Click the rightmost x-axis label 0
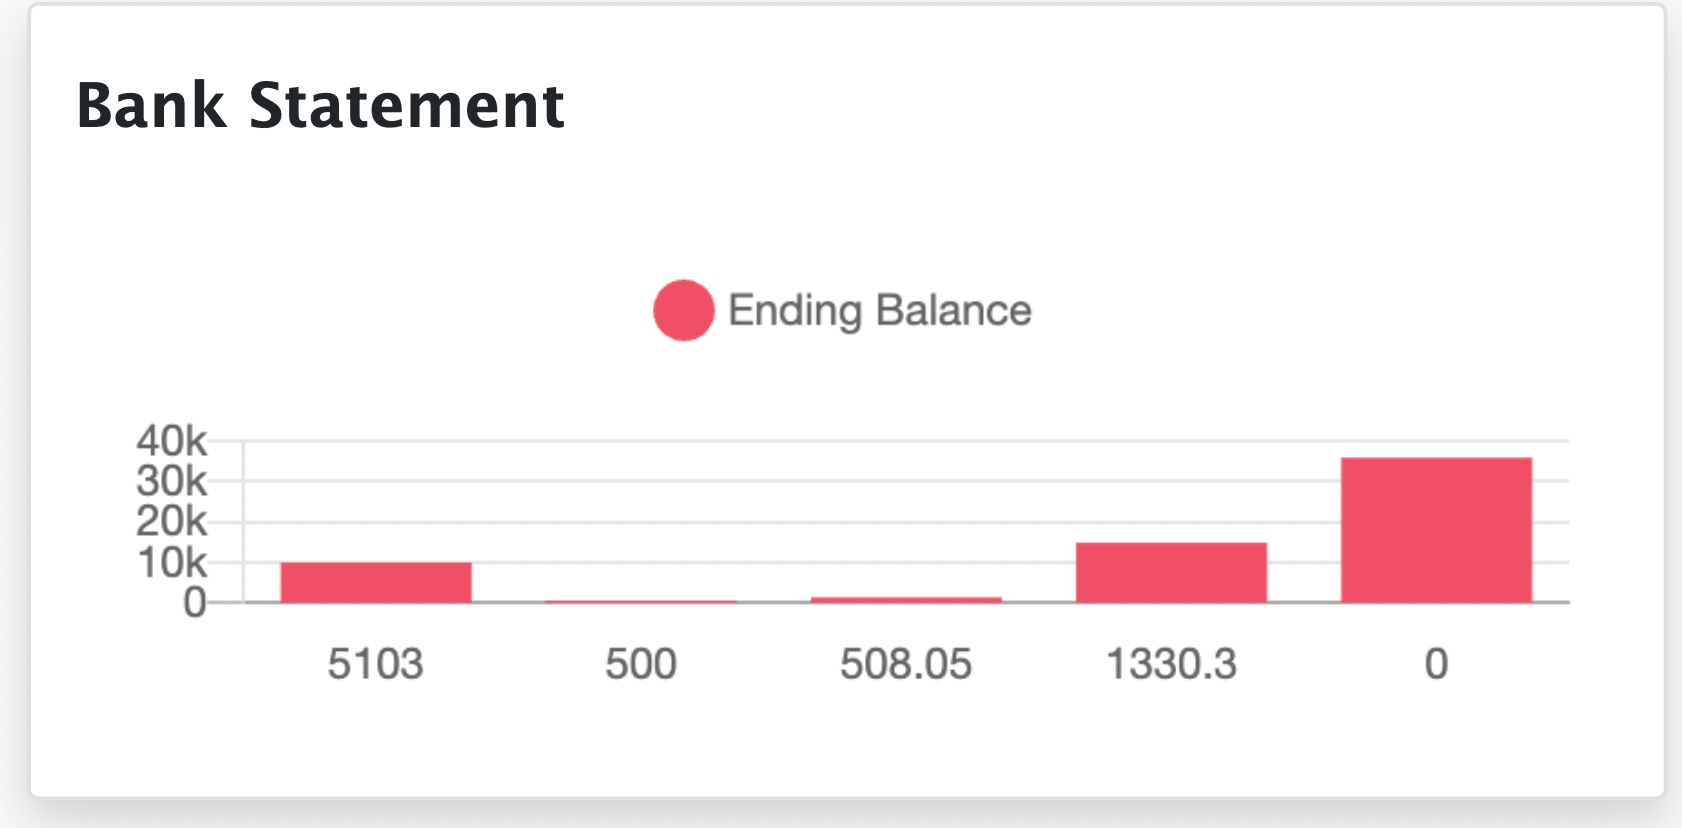This screenshot has width=1682, height=828. [1436, 664]
